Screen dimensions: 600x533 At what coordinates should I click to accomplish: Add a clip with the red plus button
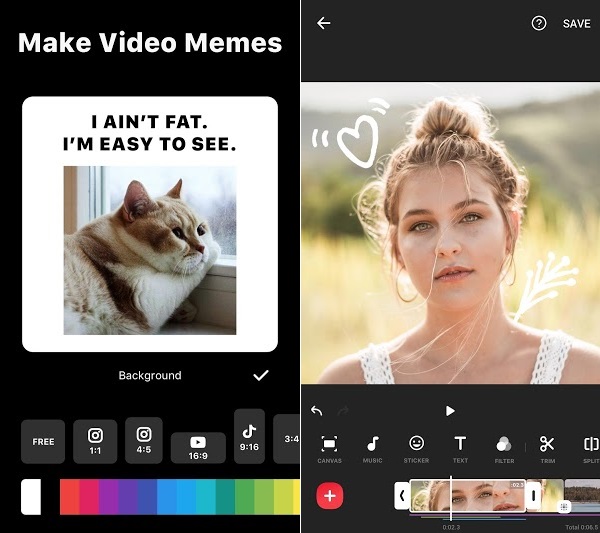329,496
